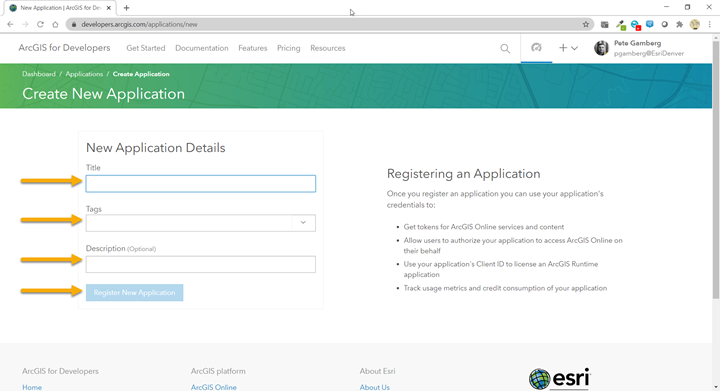Expand the chevron next to the plus icon
The width and height of the screenshot is (720, 391).
[x=574, y=48]
